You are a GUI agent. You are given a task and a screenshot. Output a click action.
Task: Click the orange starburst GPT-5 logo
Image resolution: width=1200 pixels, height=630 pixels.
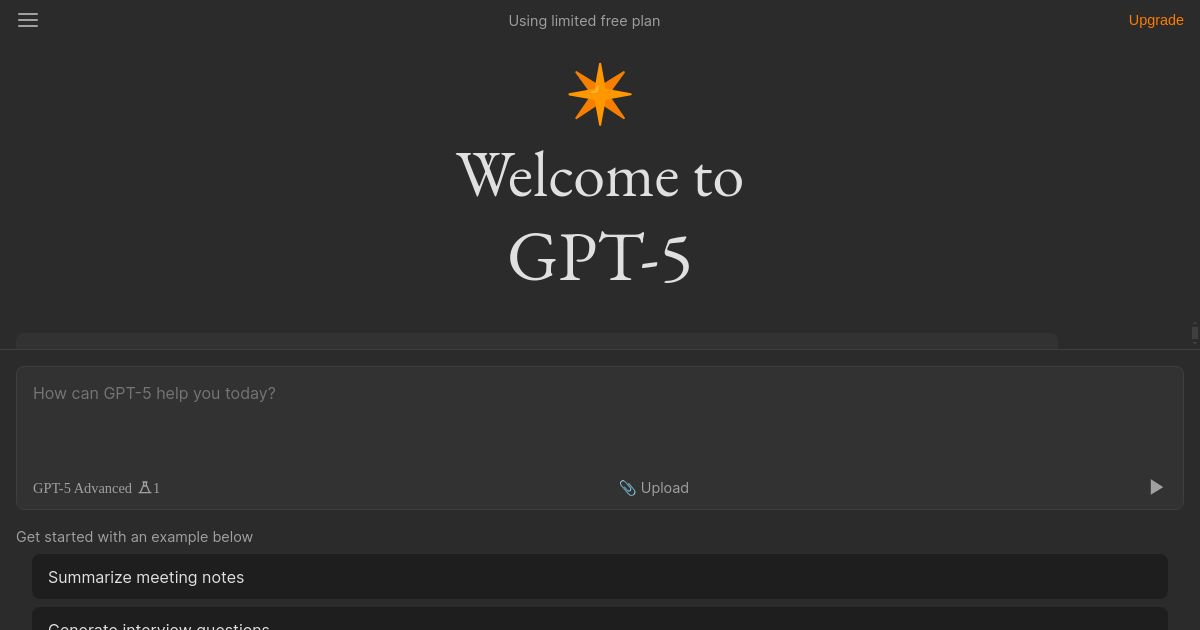600,93
